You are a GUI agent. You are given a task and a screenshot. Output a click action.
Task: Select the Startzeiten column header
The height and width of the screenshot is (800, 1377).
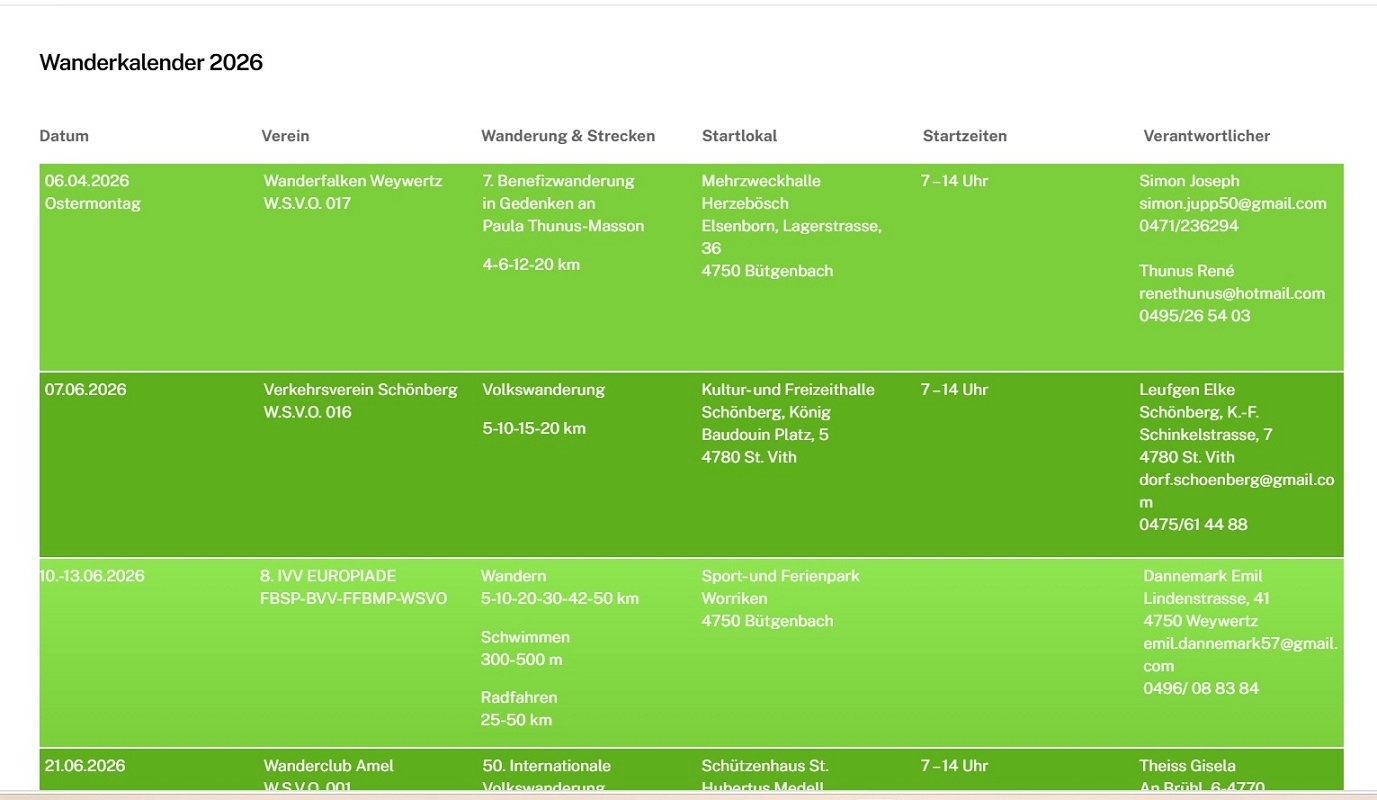pyautogui.click(x=964, y=136)
